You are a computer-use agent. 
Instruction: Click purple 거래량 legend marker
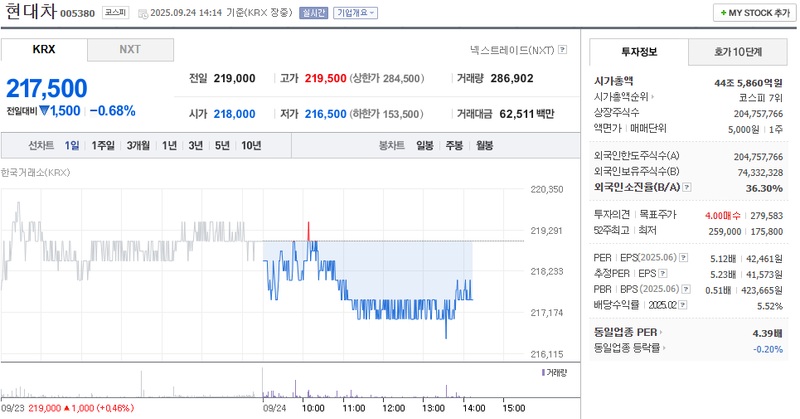click(543, 373)
